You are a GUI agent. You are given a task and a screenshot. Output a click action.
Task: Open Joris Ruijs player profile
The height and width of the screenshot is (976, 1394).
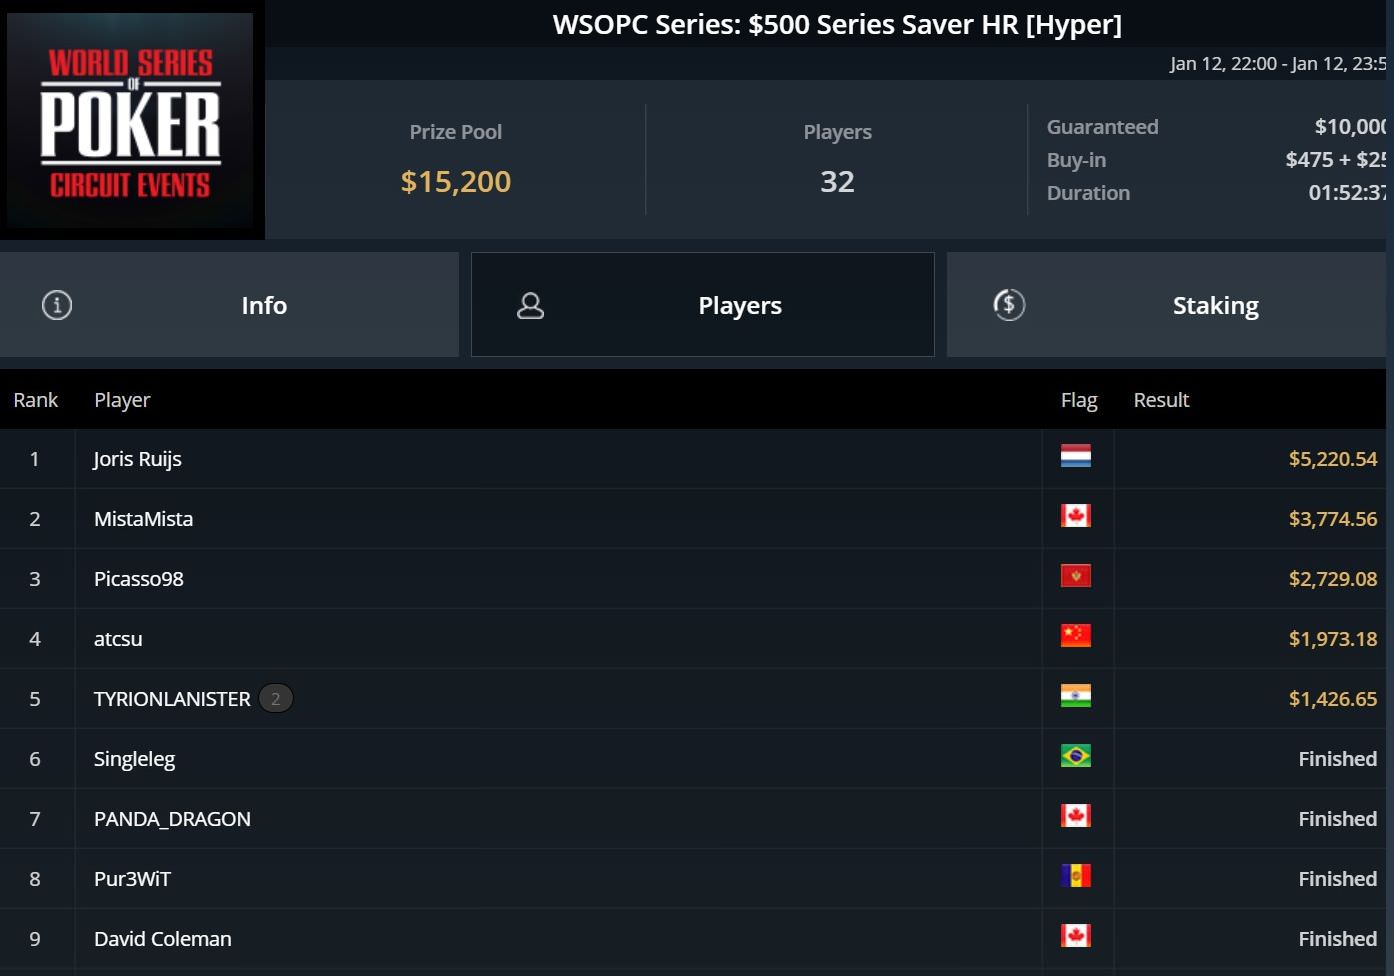tap(137, 459)
